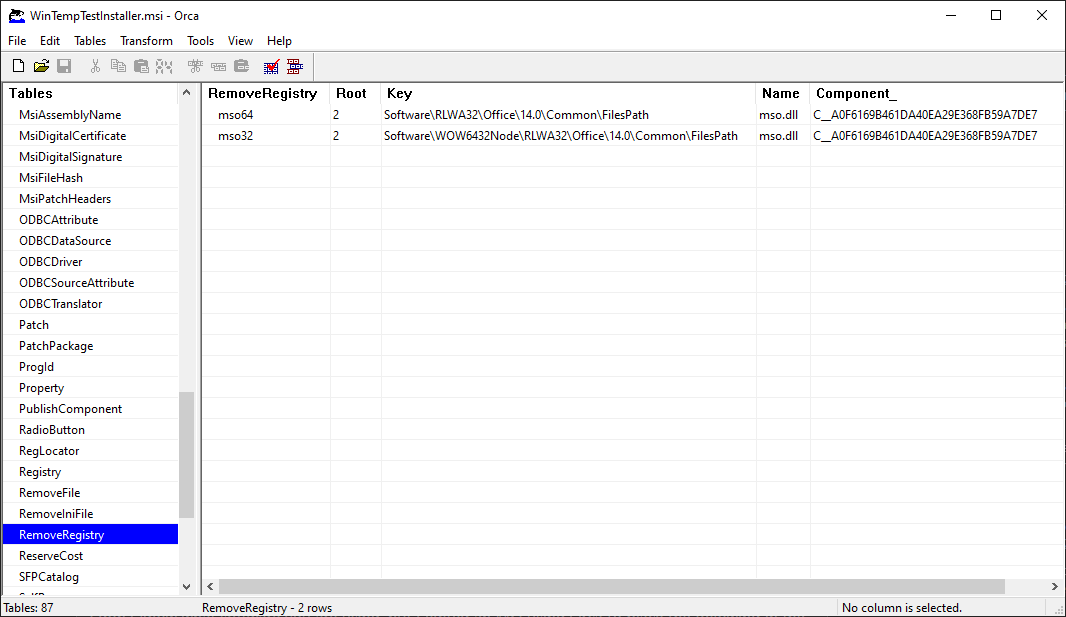Open a database with the folder icon

point(41,66)
